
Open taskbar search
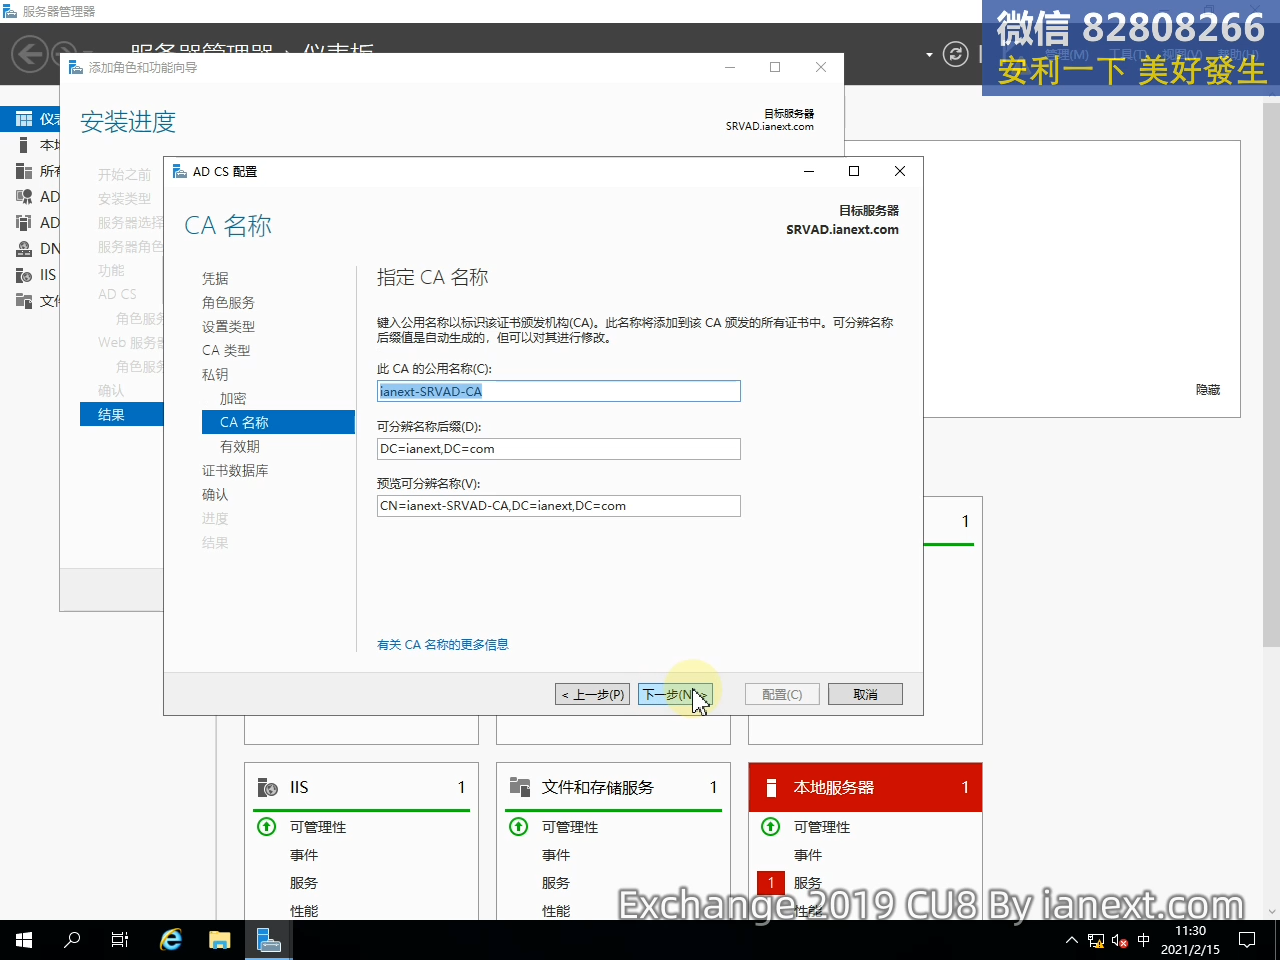(x=72, y=940)
